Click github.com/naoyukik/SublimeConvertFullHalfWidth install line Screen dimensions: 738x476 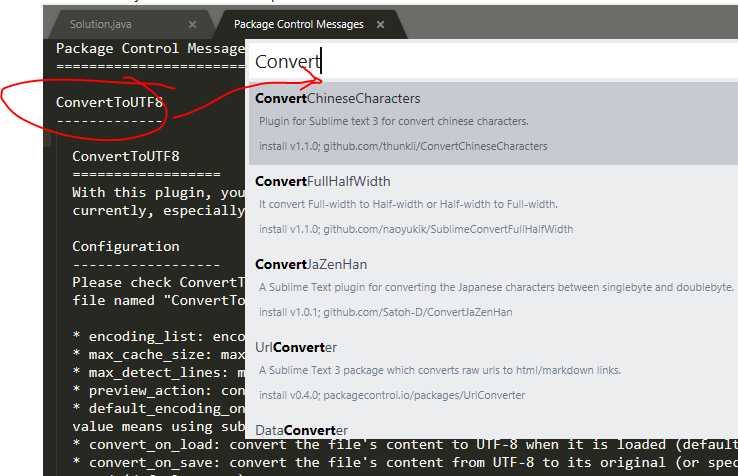point(416,229)
